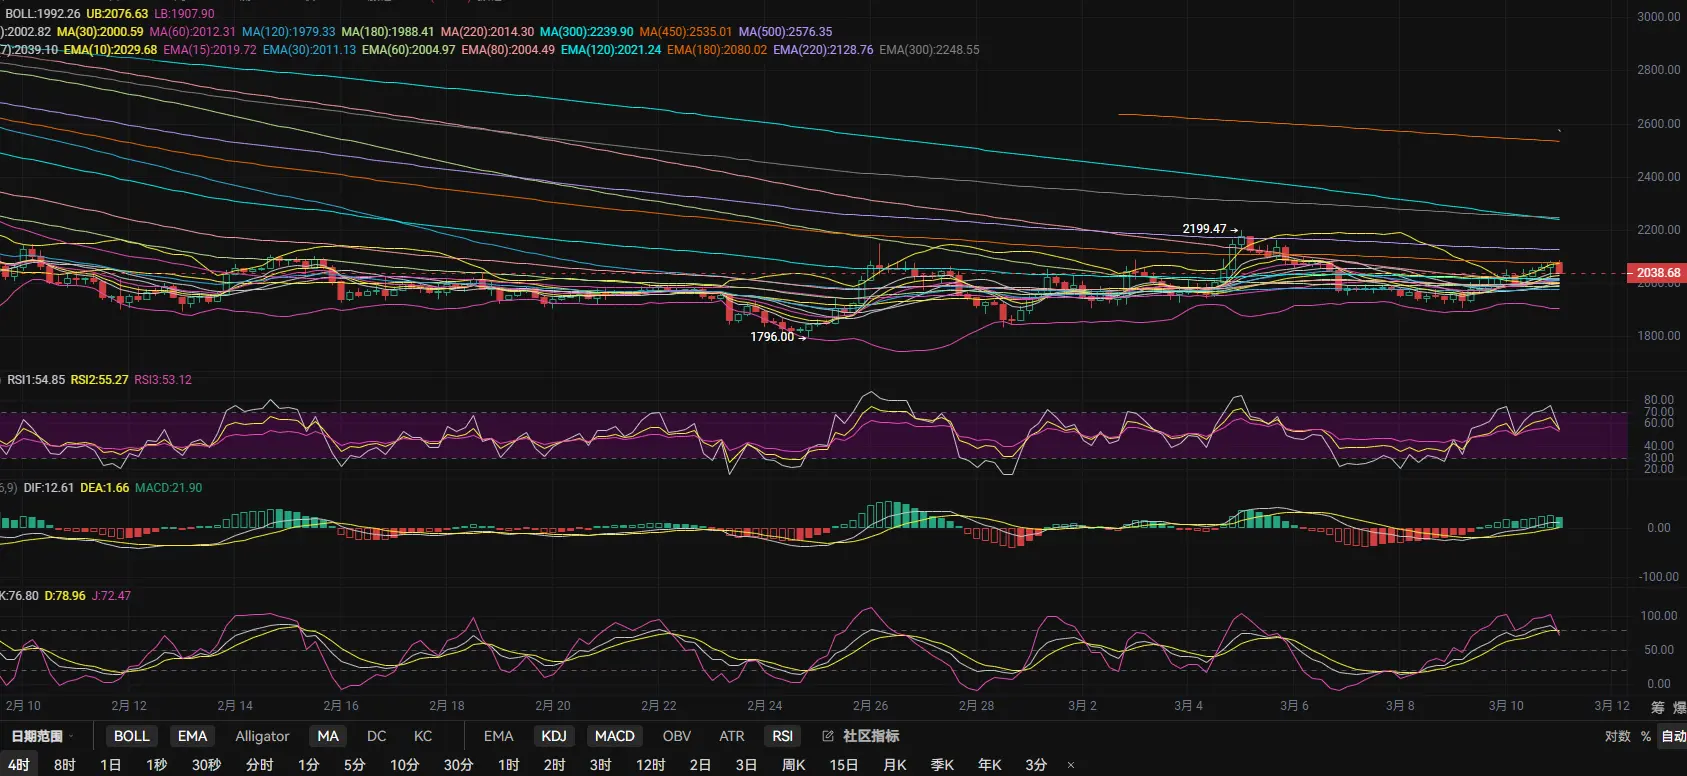Add the ATR sub-indicator
The width and height of the screenshot is (1687, 776).
click(731, 736)
